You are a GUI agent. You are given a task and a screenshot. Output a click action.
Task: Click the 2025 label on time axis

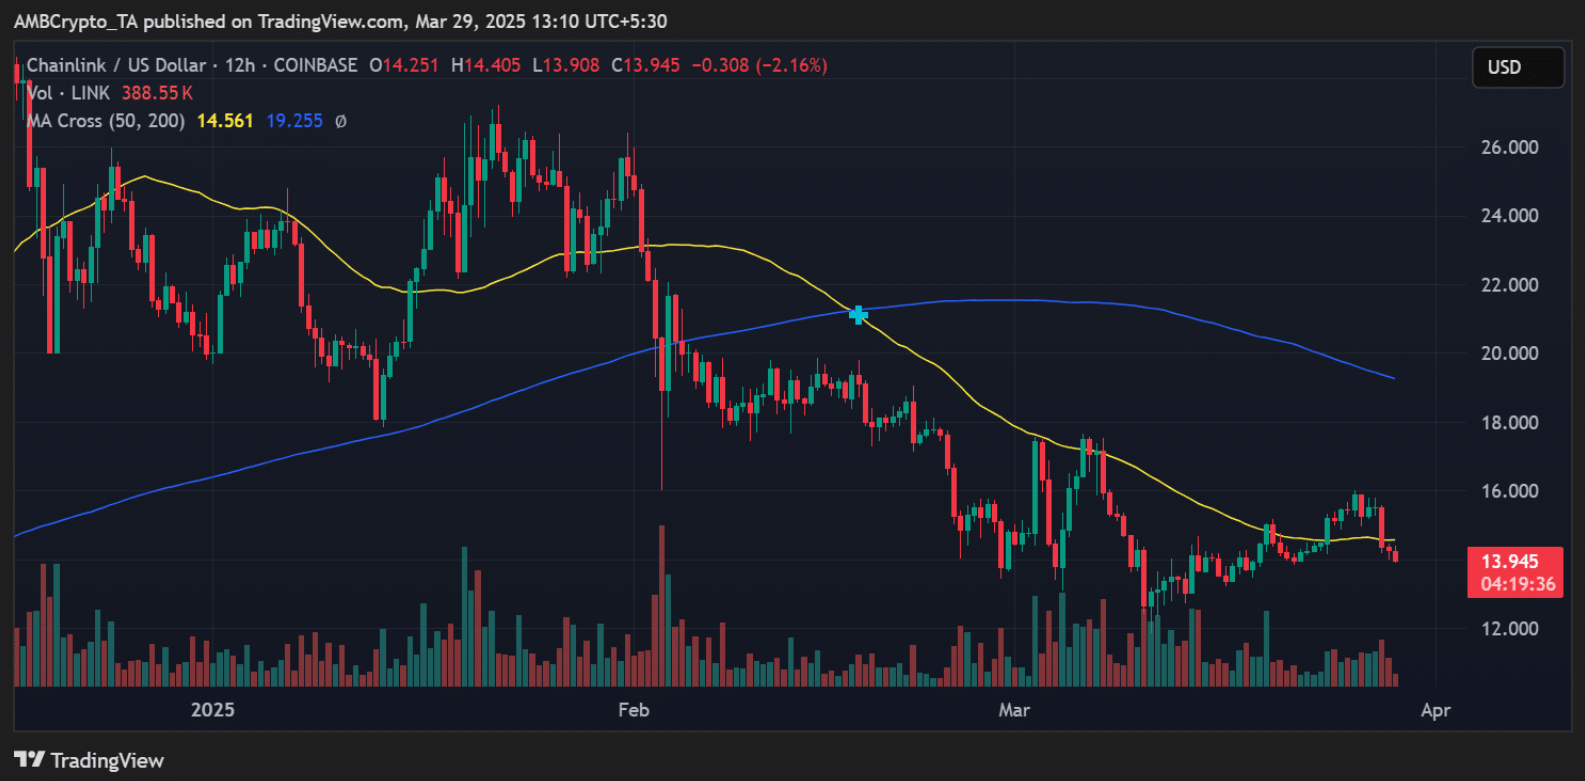coord(212,710)
